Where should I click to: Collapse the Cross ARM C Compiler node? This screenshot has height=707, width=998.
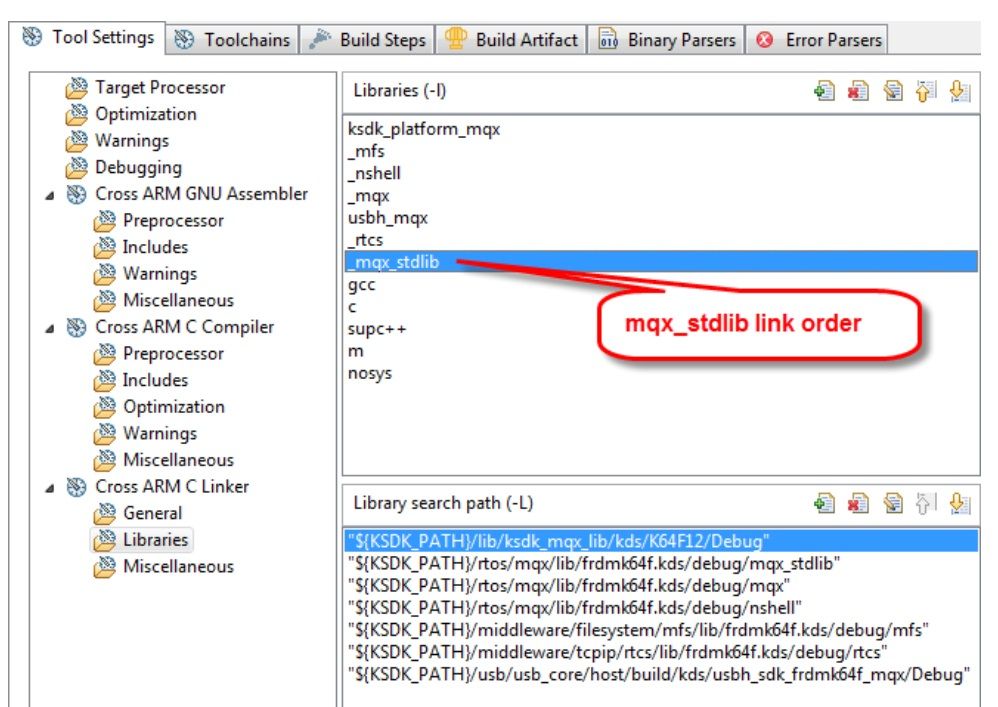[50, 328]
